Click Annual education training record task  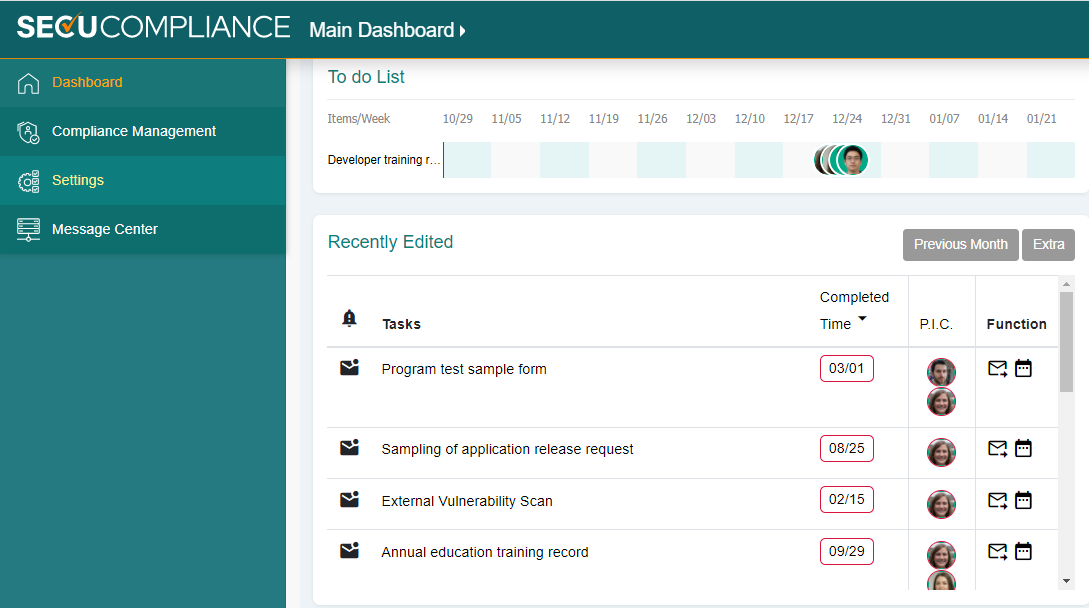pos(485,552)
